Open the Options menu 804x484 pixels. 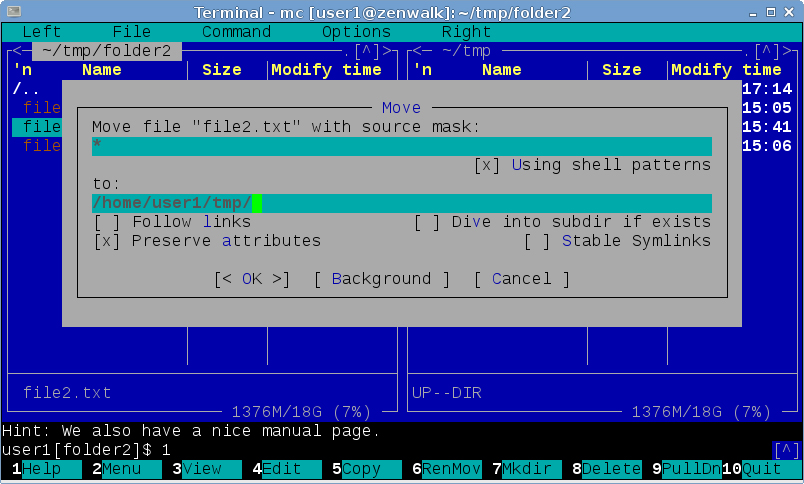coord(356,32)
